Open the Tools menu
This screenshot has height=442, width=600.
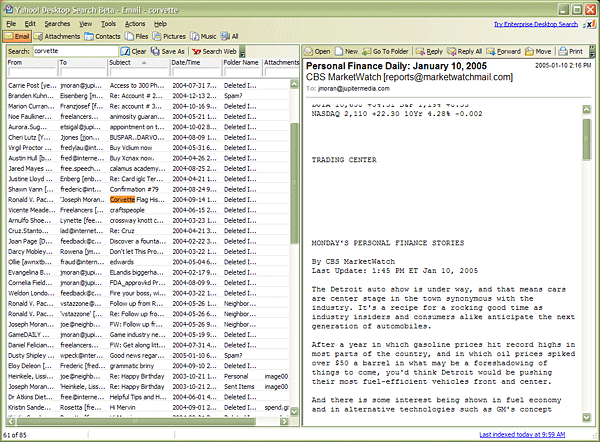108,24
